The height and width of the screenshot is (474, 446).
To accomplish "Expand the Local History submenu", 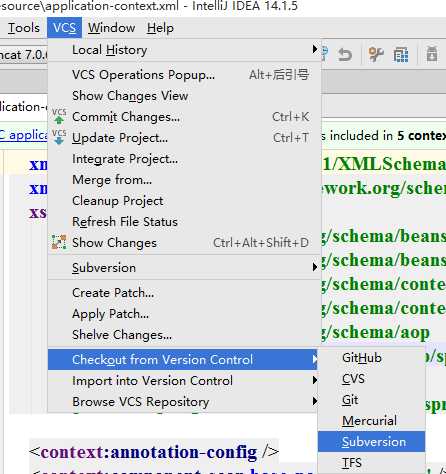I will [x=183, y=50].
